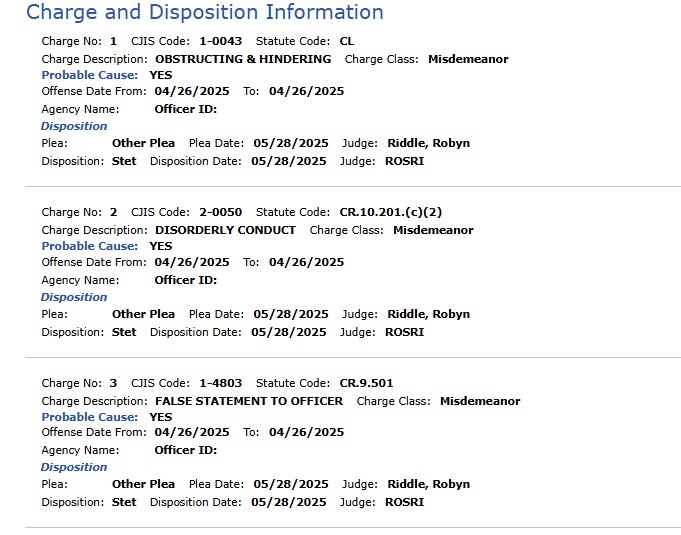
Task: Click Disposition heading under charge 3
Action: pos(74,467)
